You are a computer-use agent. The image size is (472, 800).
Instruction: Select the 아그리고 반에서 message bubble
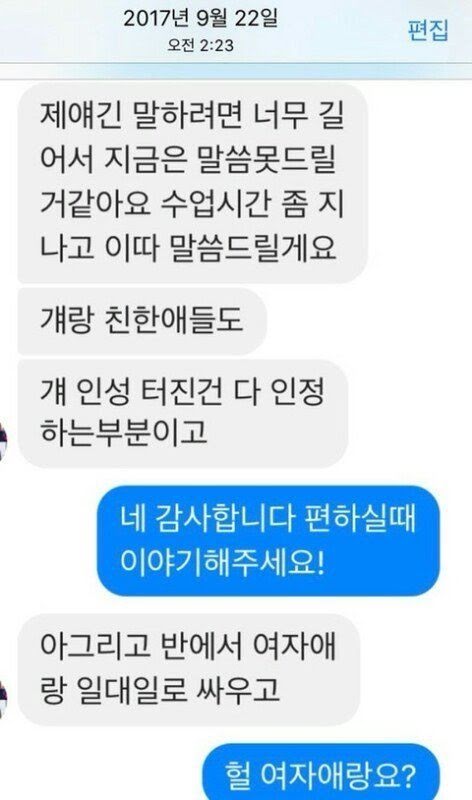(x=189, y=670)
